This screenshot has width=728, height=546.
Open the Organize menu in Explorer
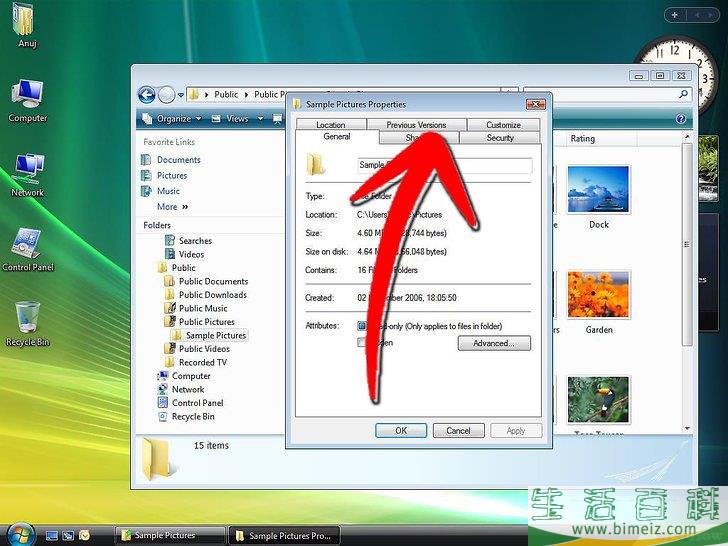[172, 119]
